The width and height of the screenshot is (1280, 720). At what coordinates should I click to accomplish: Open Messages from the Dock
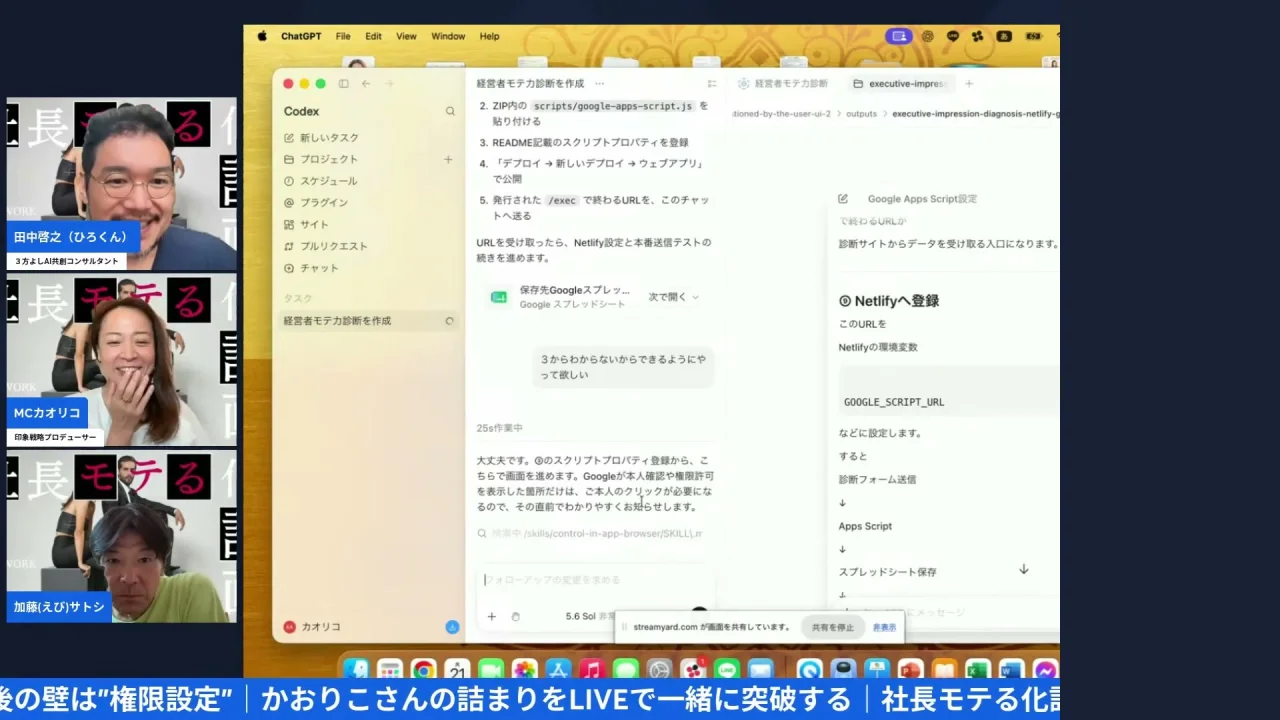(626, 670)
